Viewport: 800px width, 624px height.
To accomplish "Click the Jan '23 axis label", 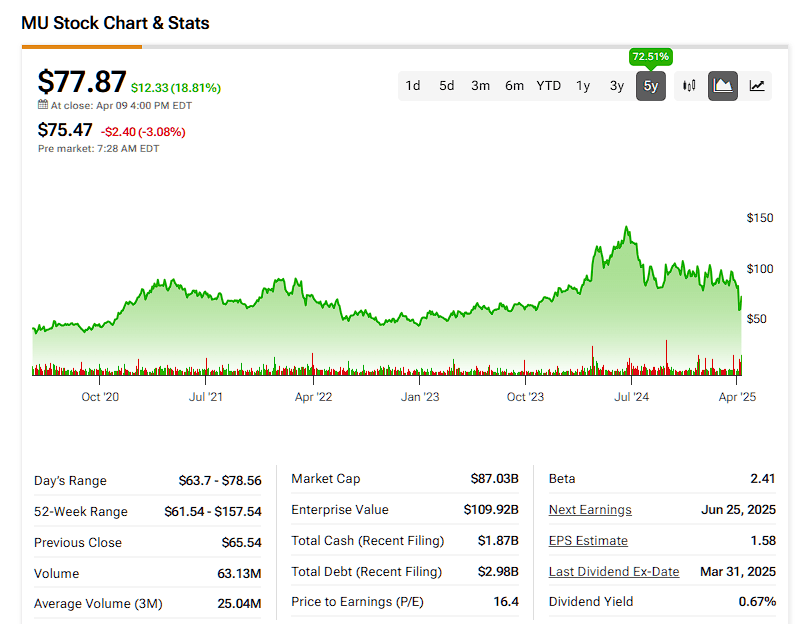I will (x=419, y=397).
